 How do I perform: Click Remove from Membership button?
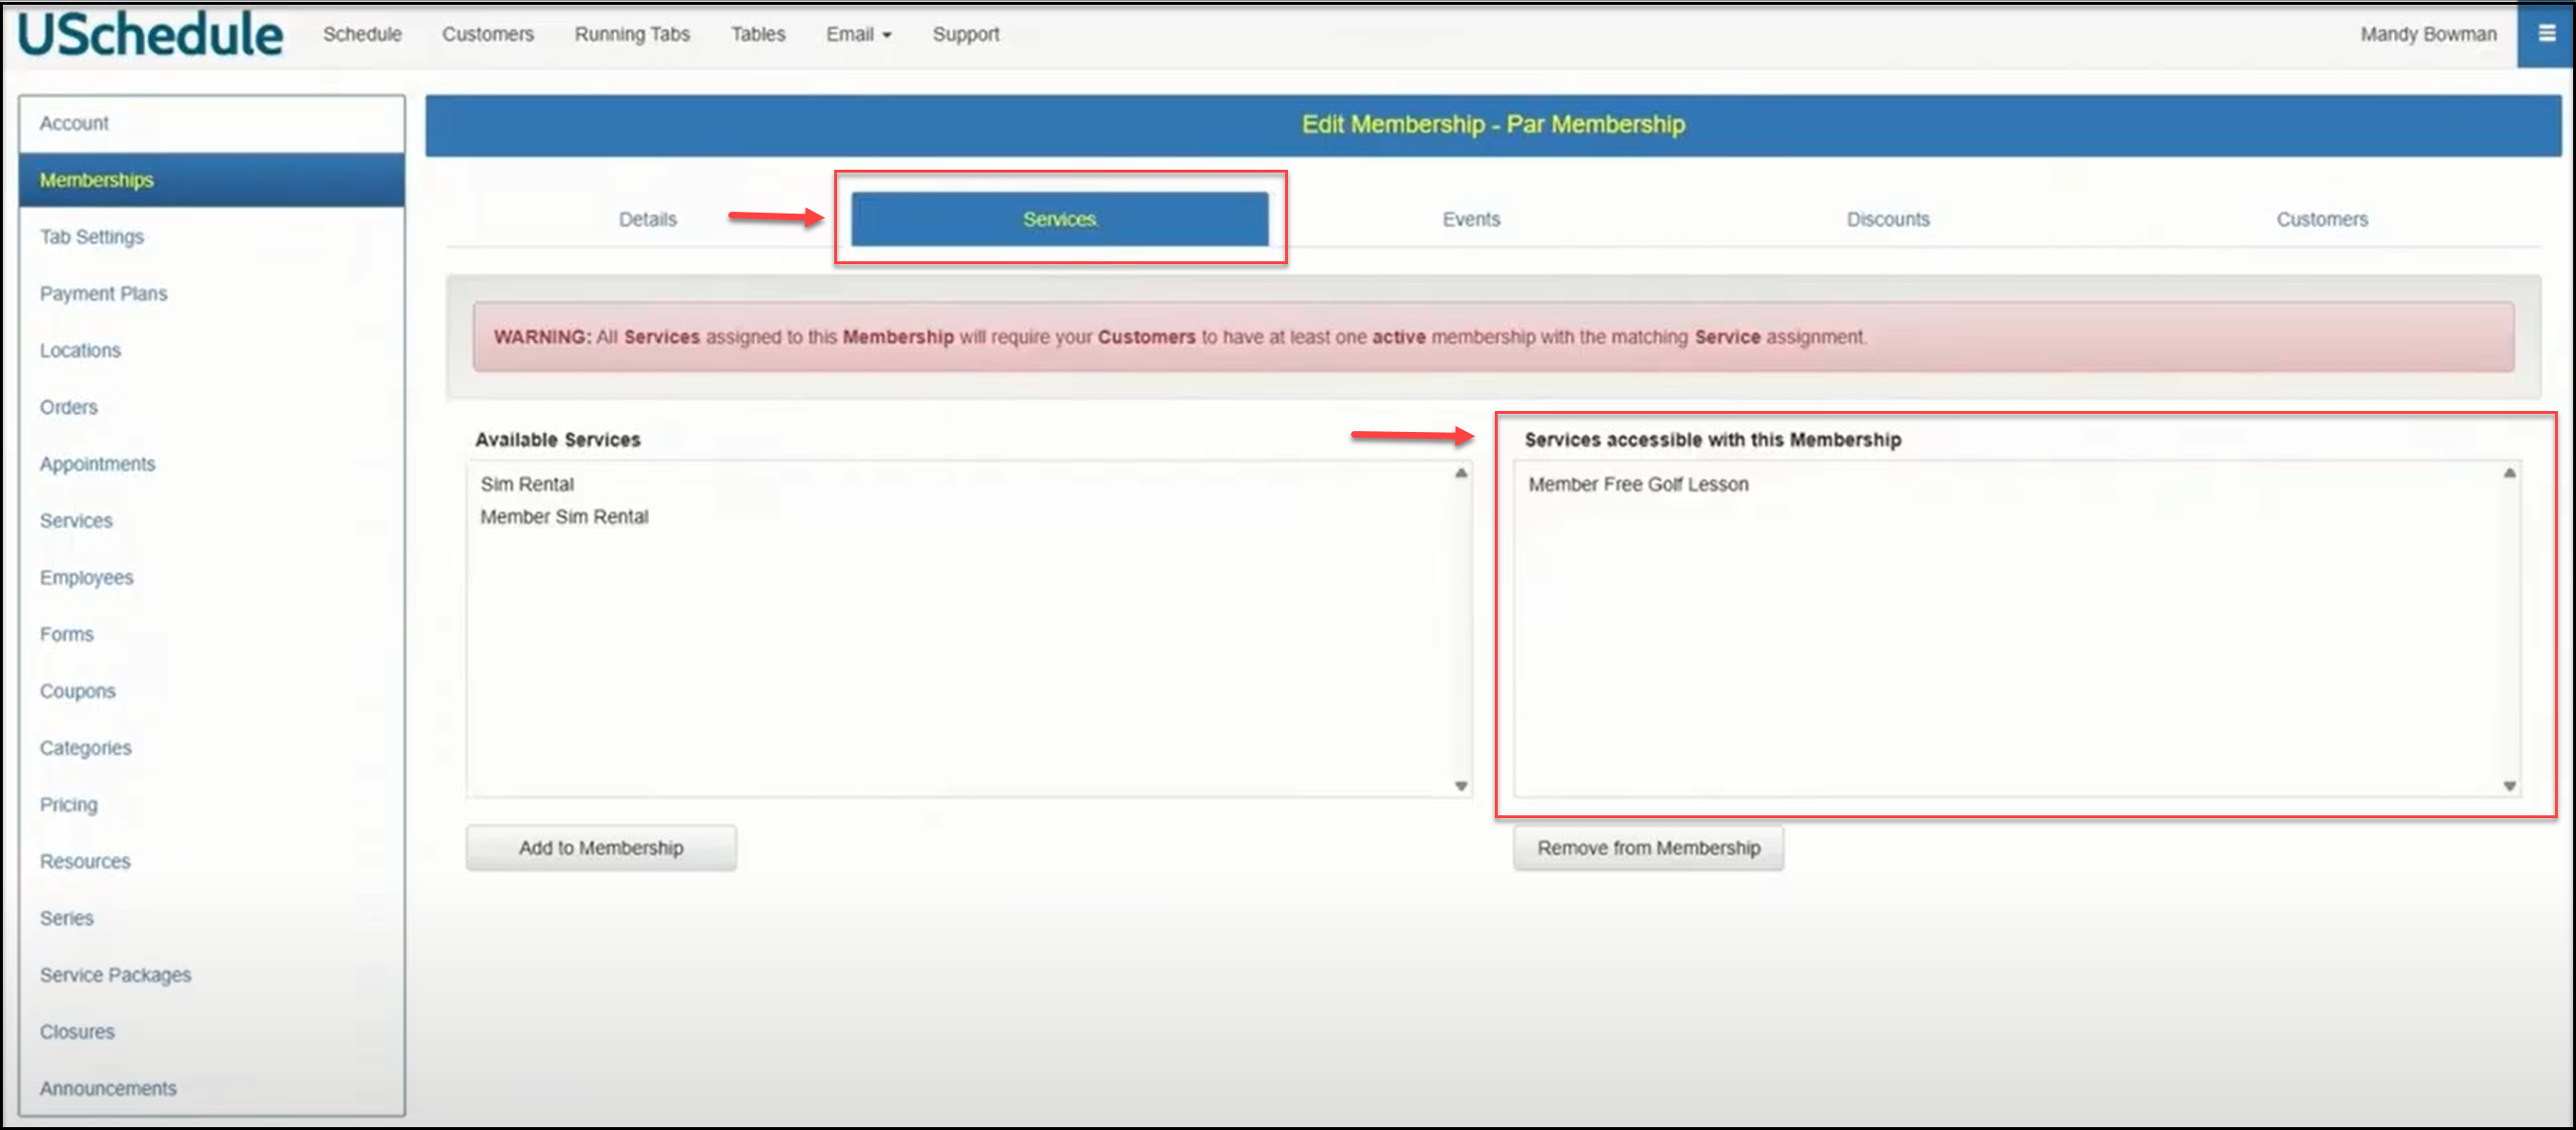[x=1648, y=847]
